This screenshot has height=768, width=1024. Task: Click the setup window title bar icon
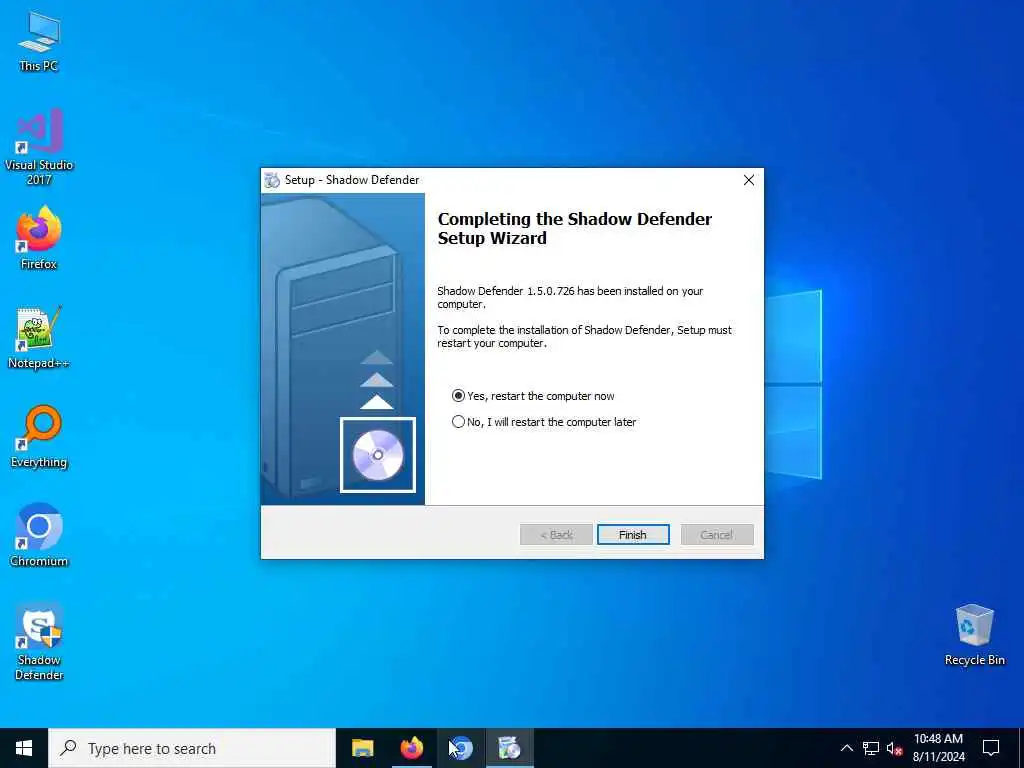coord(272,180)
